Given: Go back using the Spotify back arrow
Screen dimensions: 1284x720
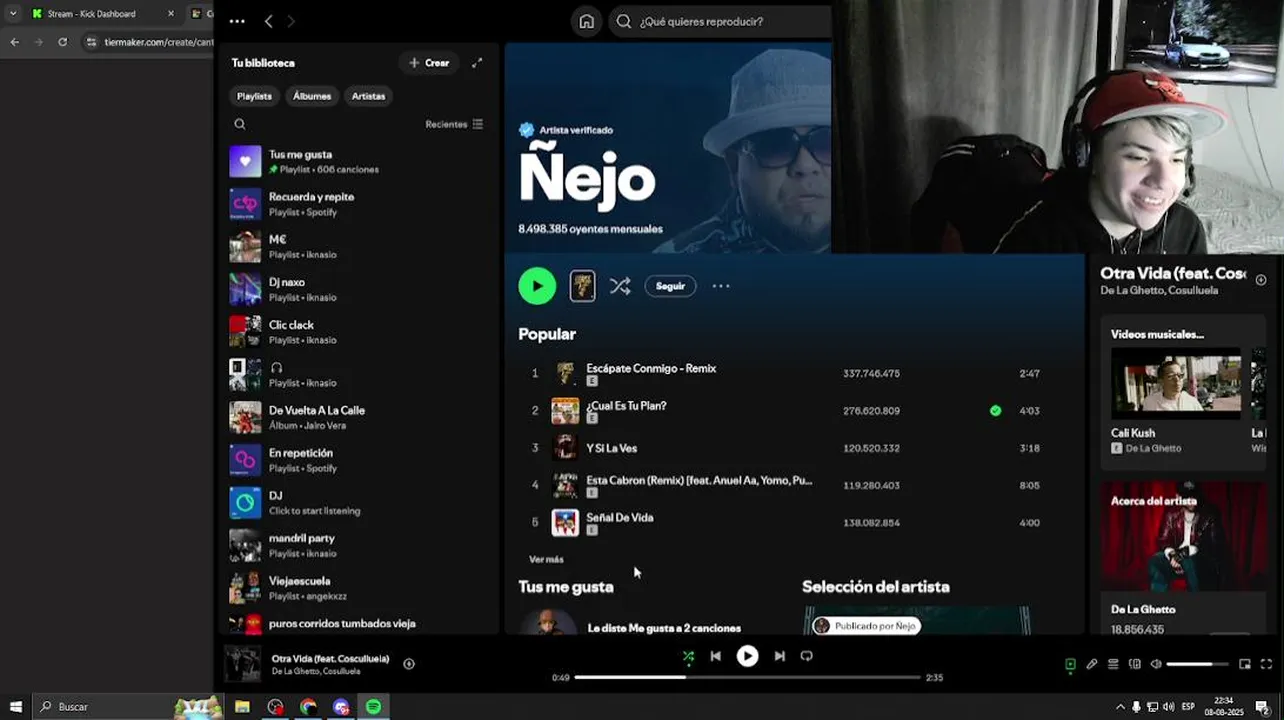Looking at the screenshot, I should [x=268, y=21].
